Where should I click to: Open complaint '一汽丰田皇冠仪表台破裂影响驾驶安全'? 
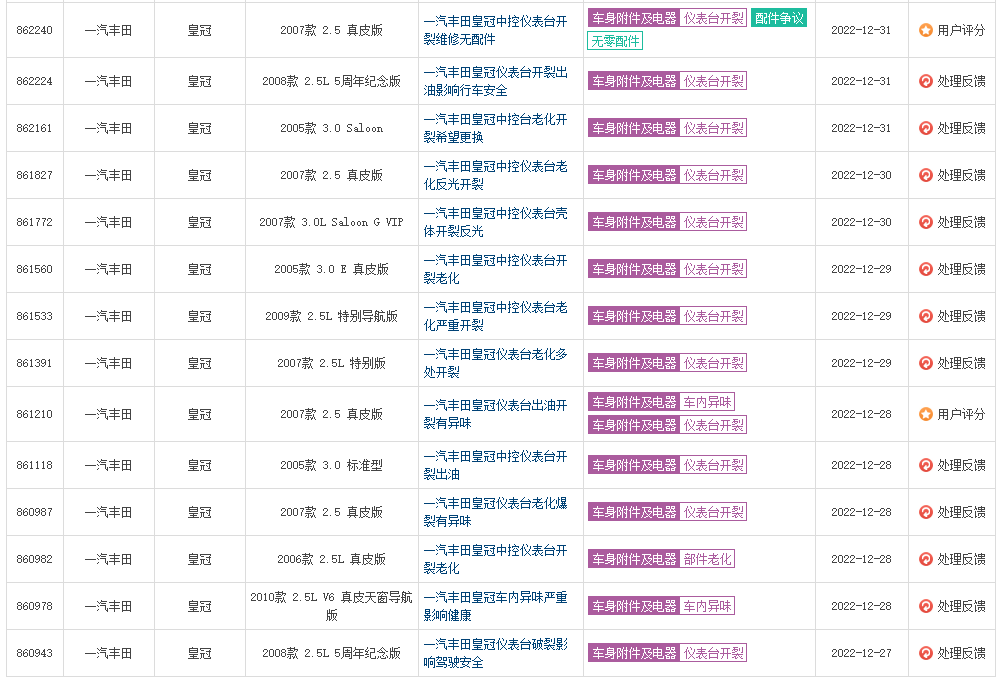click(x=495, y=653)
